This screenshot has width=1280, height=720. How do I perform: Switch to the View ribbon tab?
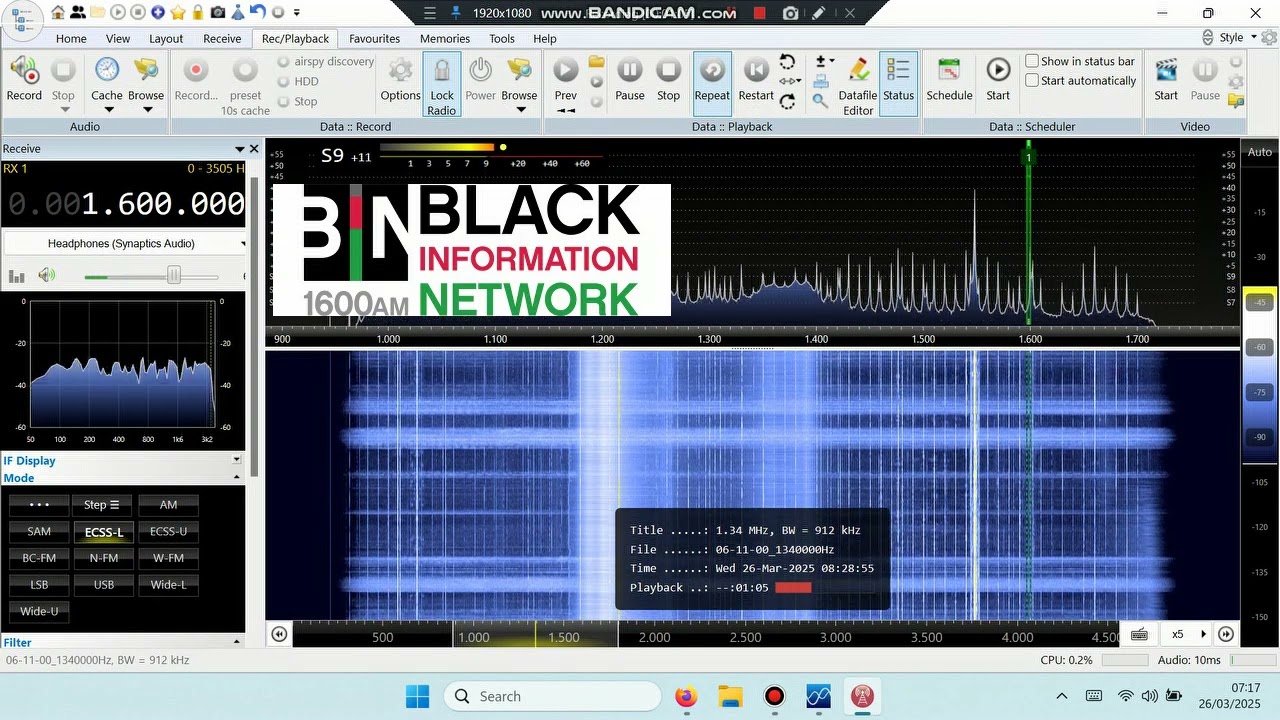pyautogui.click(x=118, y=38)
